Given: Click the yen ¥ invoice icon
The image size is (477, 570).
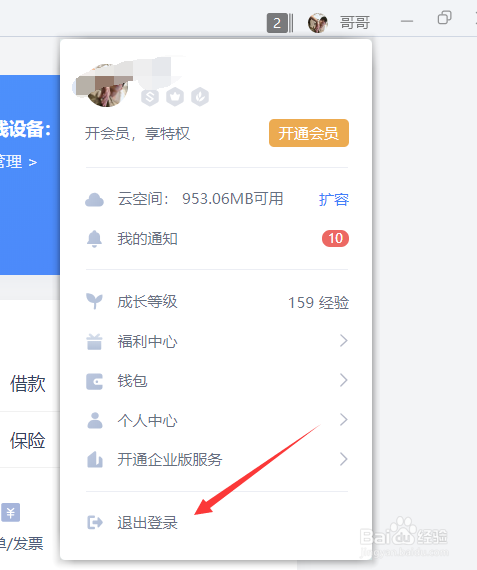Looking at the screenshot, I should [11, 513].
